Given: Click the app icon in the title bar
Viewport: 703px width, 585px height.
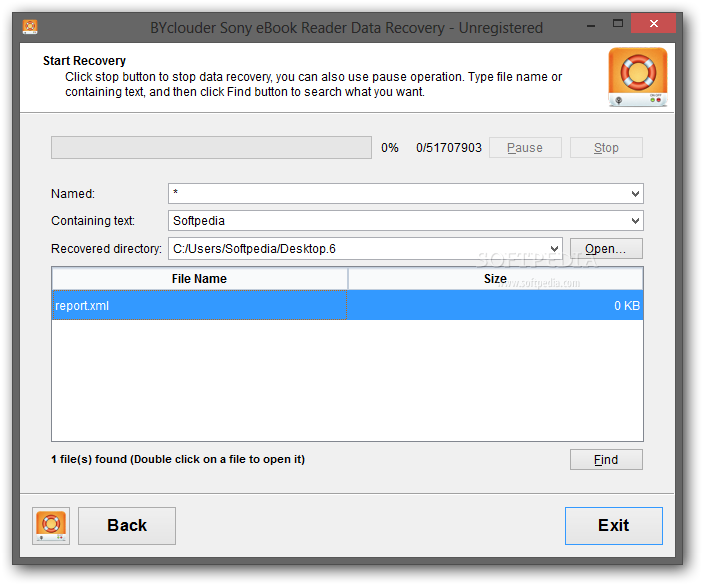Looking at the screenshot, I should 30,27.
